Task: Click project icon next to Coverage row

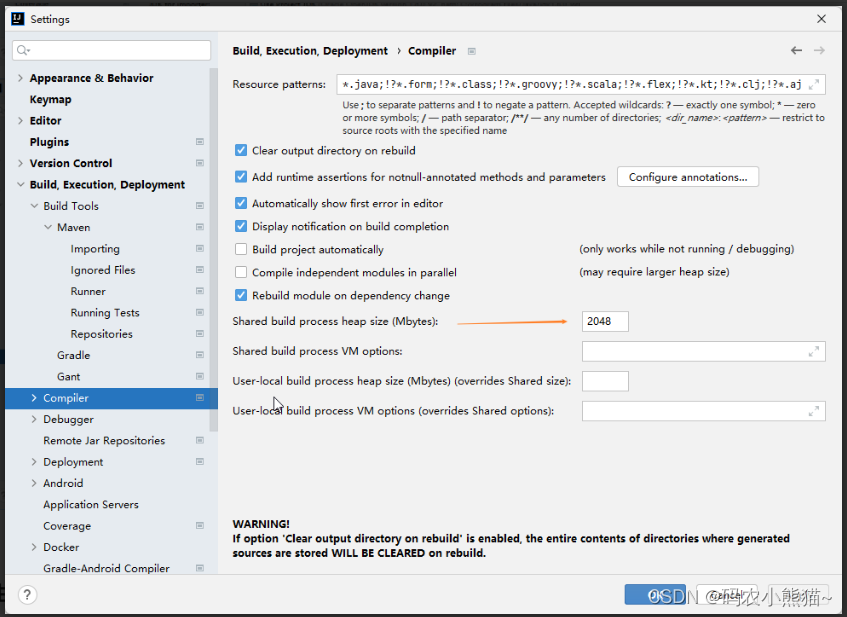Action: coord(200,526)
